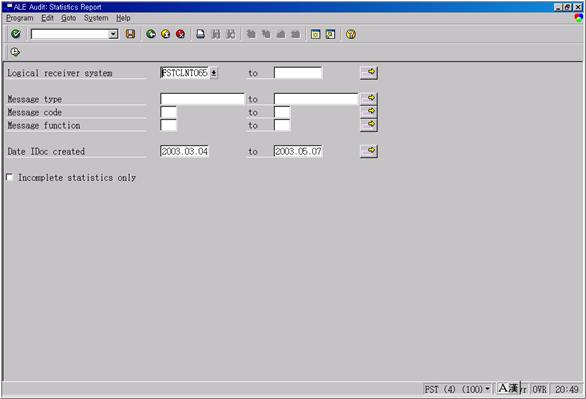Screen dimensions: 586x399
Task: Click the Message type from field
Action: (x=202, y=99)
